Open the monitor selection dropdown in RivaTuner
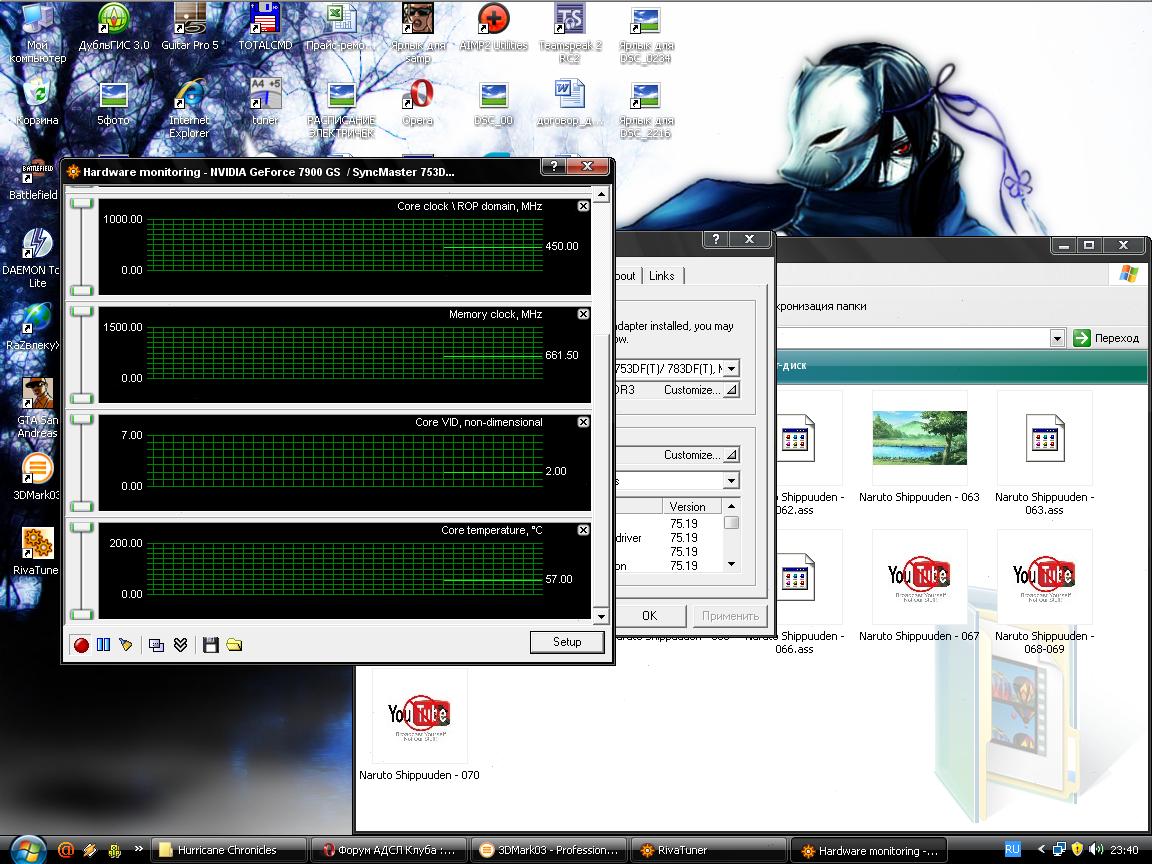This screenshot has height=864, width=1152. tap(731, 369)
